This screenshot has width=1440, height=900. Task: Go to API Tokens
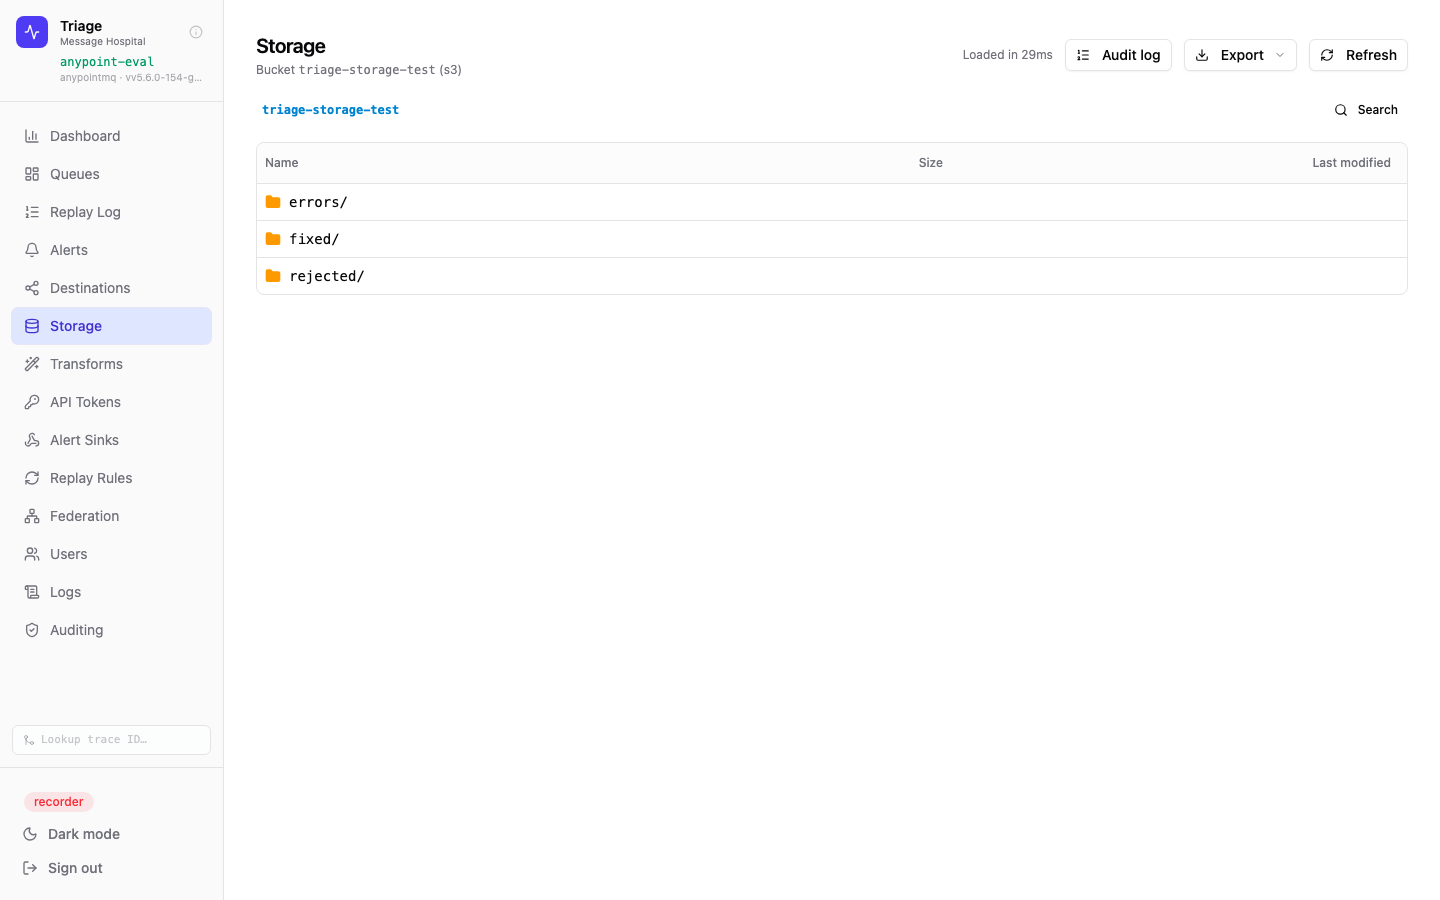pos(111,402)
